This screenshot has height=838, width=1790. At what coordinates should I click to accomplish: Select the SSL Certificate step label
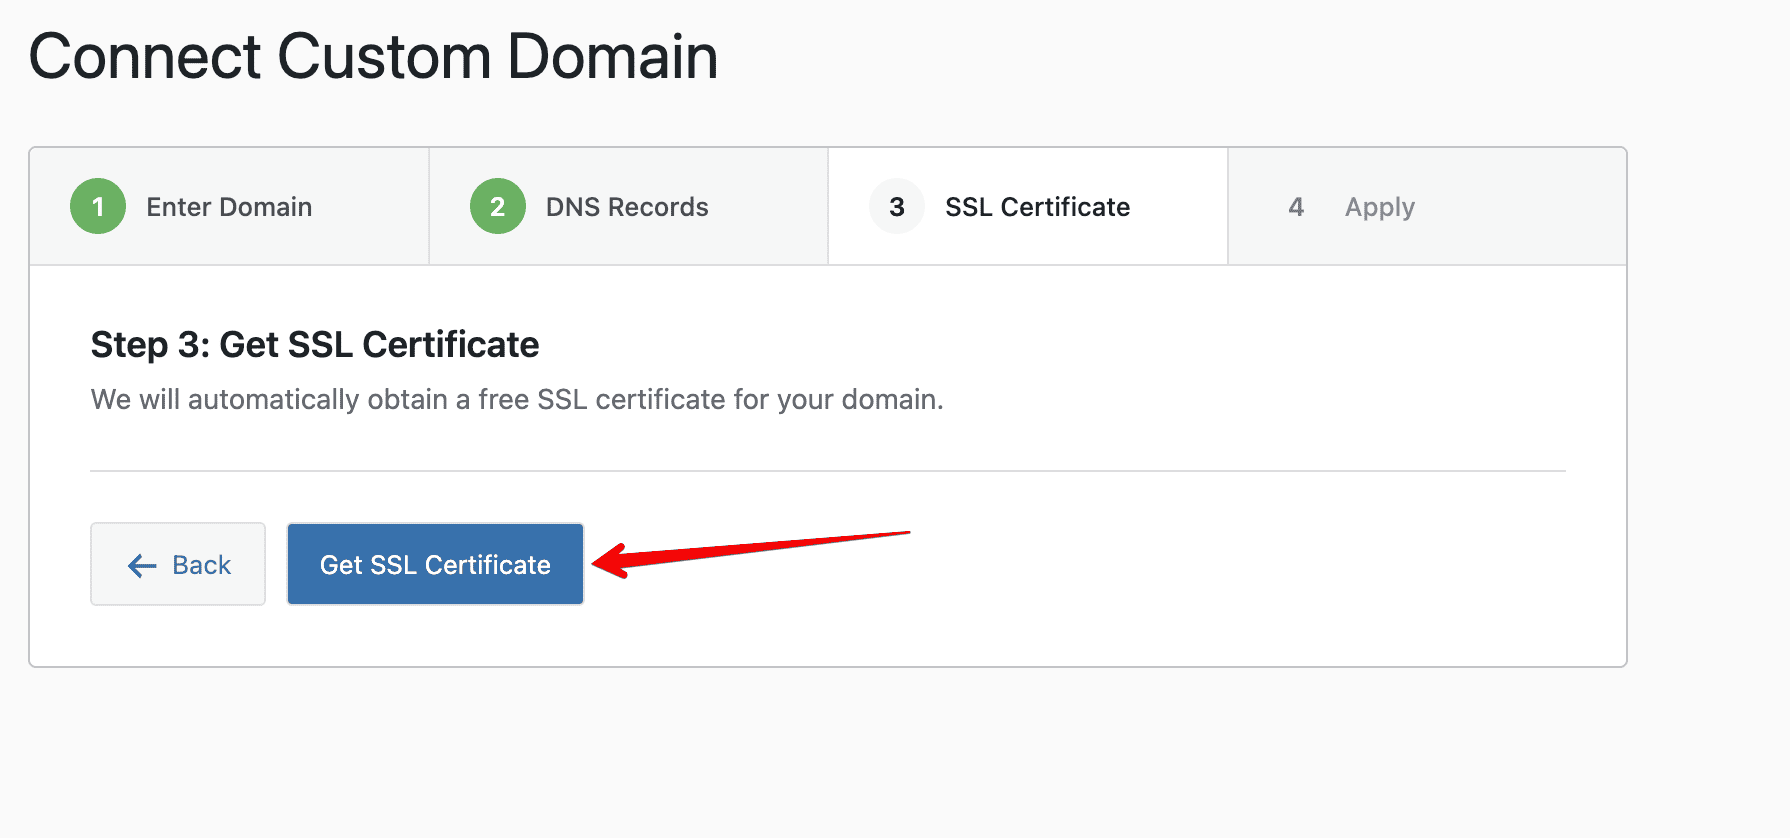coord(1037,207)
